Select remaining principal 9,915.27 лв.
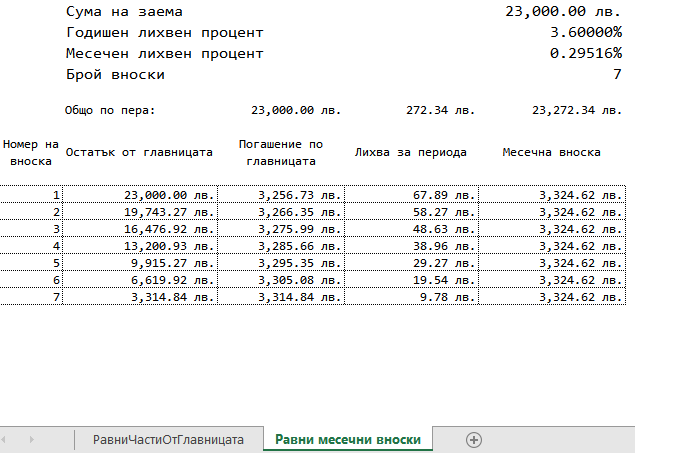 coord(140,262)
